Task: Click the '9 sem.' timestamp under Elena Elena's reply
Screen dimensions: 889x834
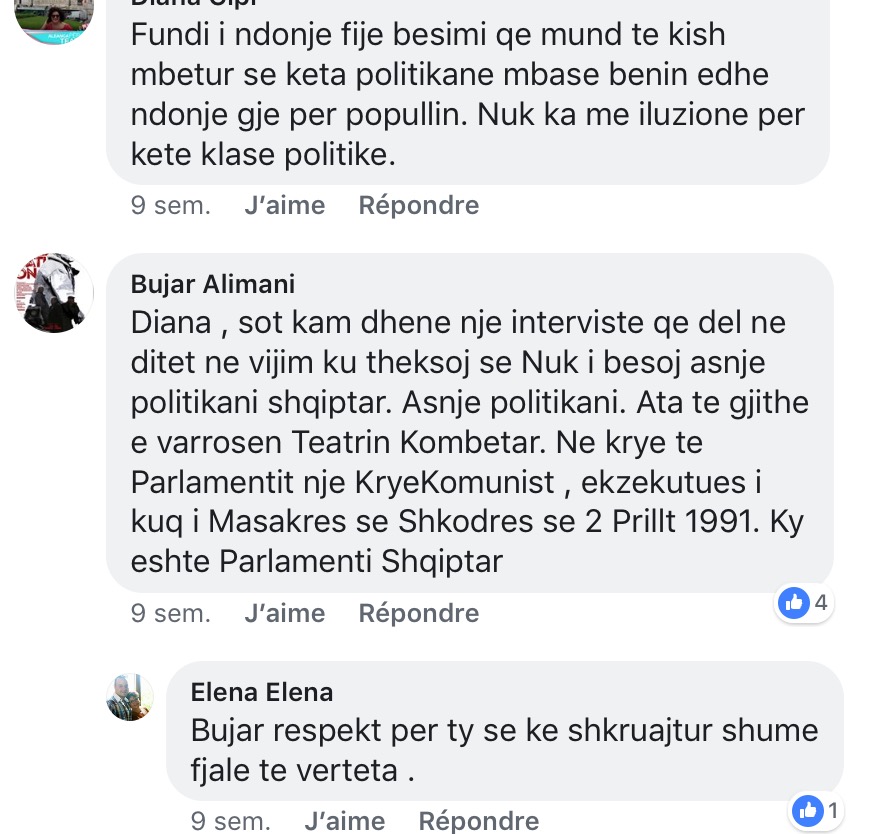Action: [x=231, y=821]
